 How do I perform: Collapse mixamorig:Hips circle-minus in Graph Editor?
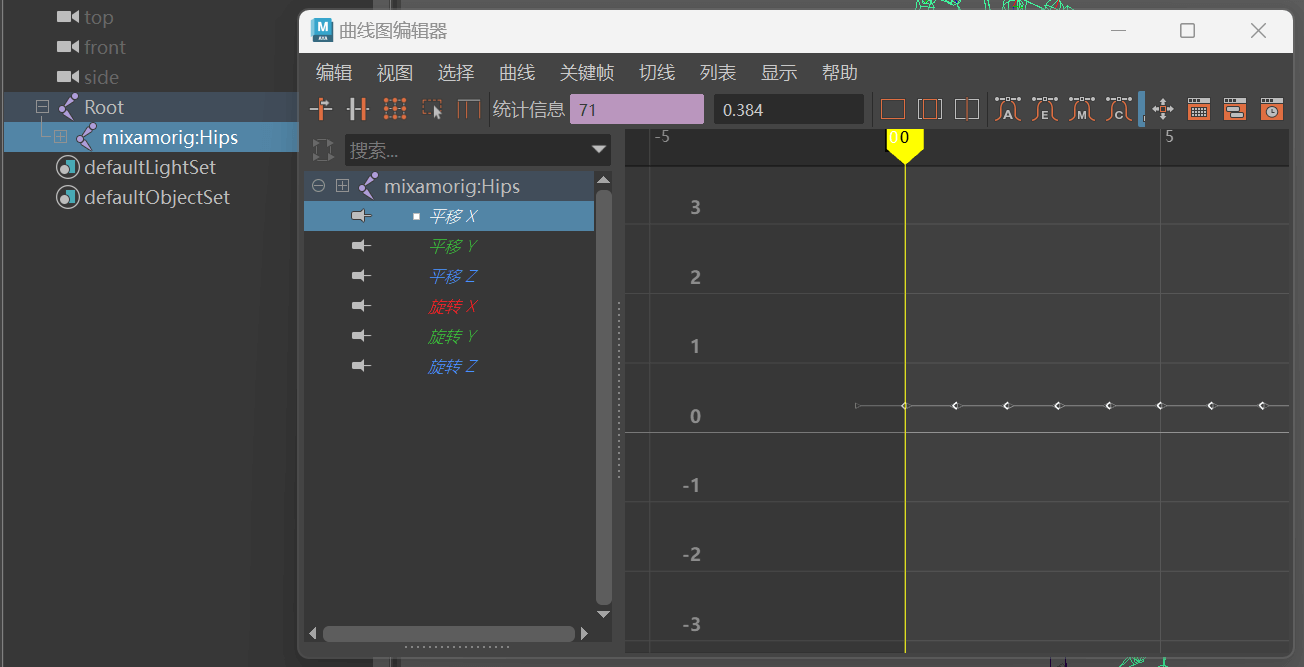tap(319, 186)
